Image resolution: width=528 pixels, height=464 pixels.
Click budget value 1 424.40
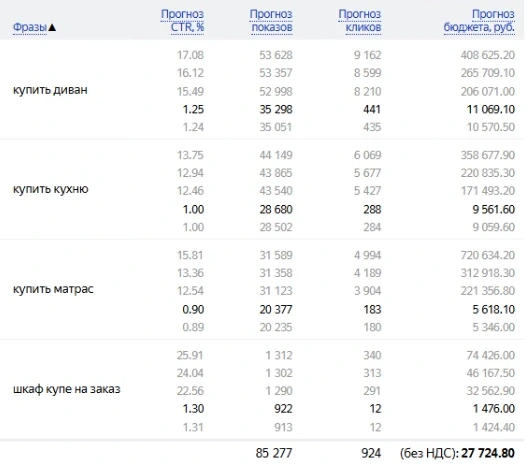(494, 427)
